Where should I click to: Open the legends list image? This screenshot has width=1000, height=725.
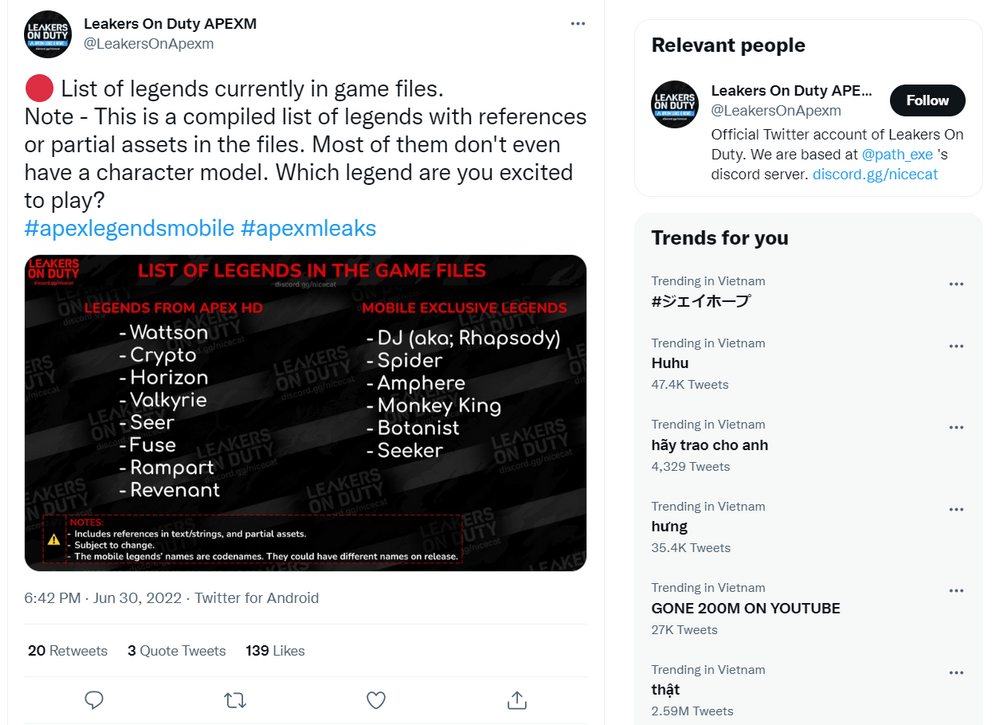[x=305, y=413]
